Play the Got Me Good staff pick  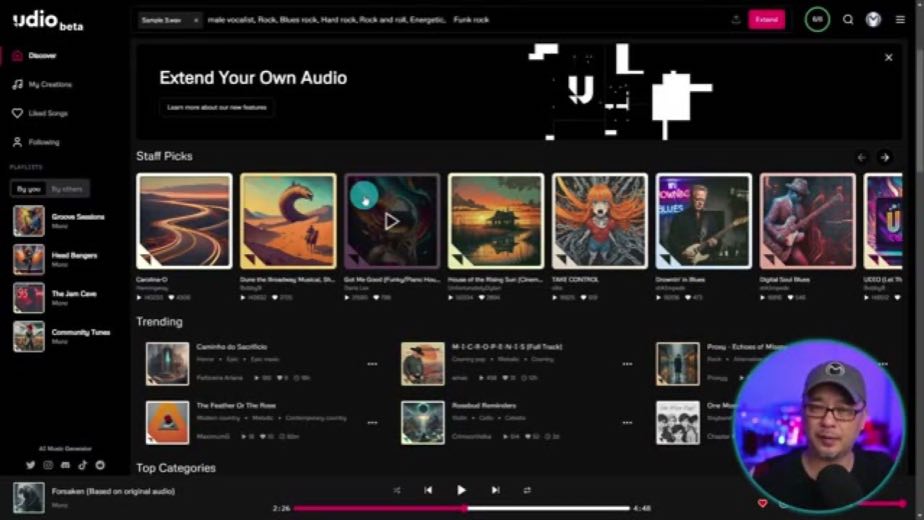coord(392,221)
